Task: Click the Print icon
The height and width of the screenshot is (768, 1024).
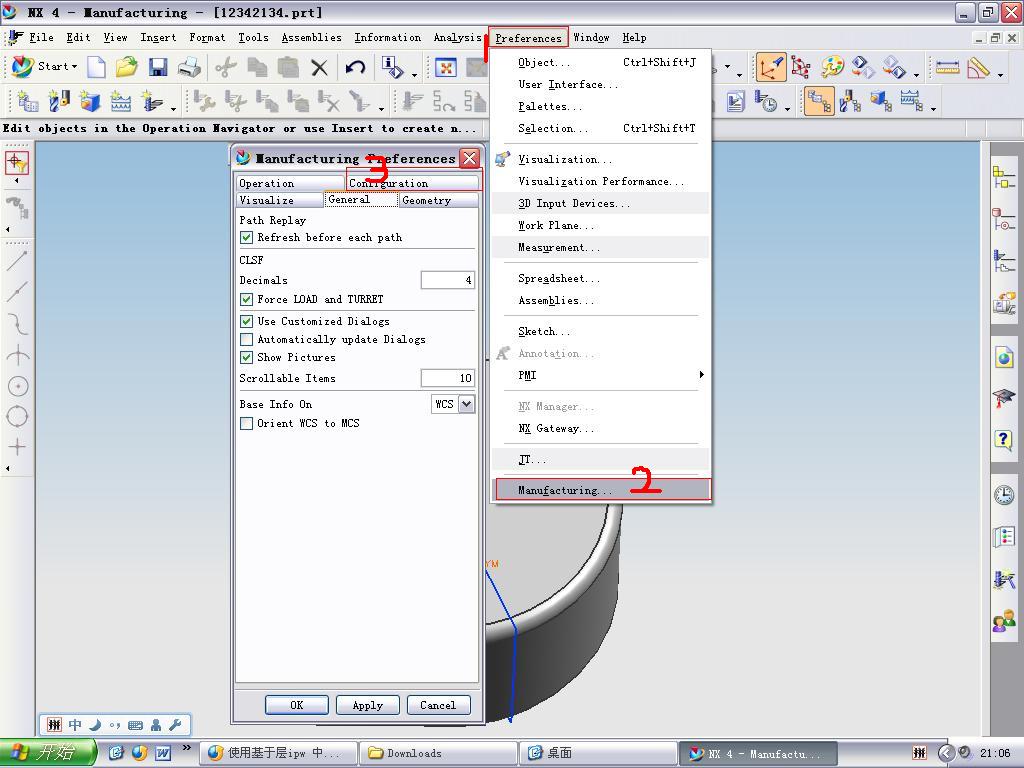Action: pos(189,67)
